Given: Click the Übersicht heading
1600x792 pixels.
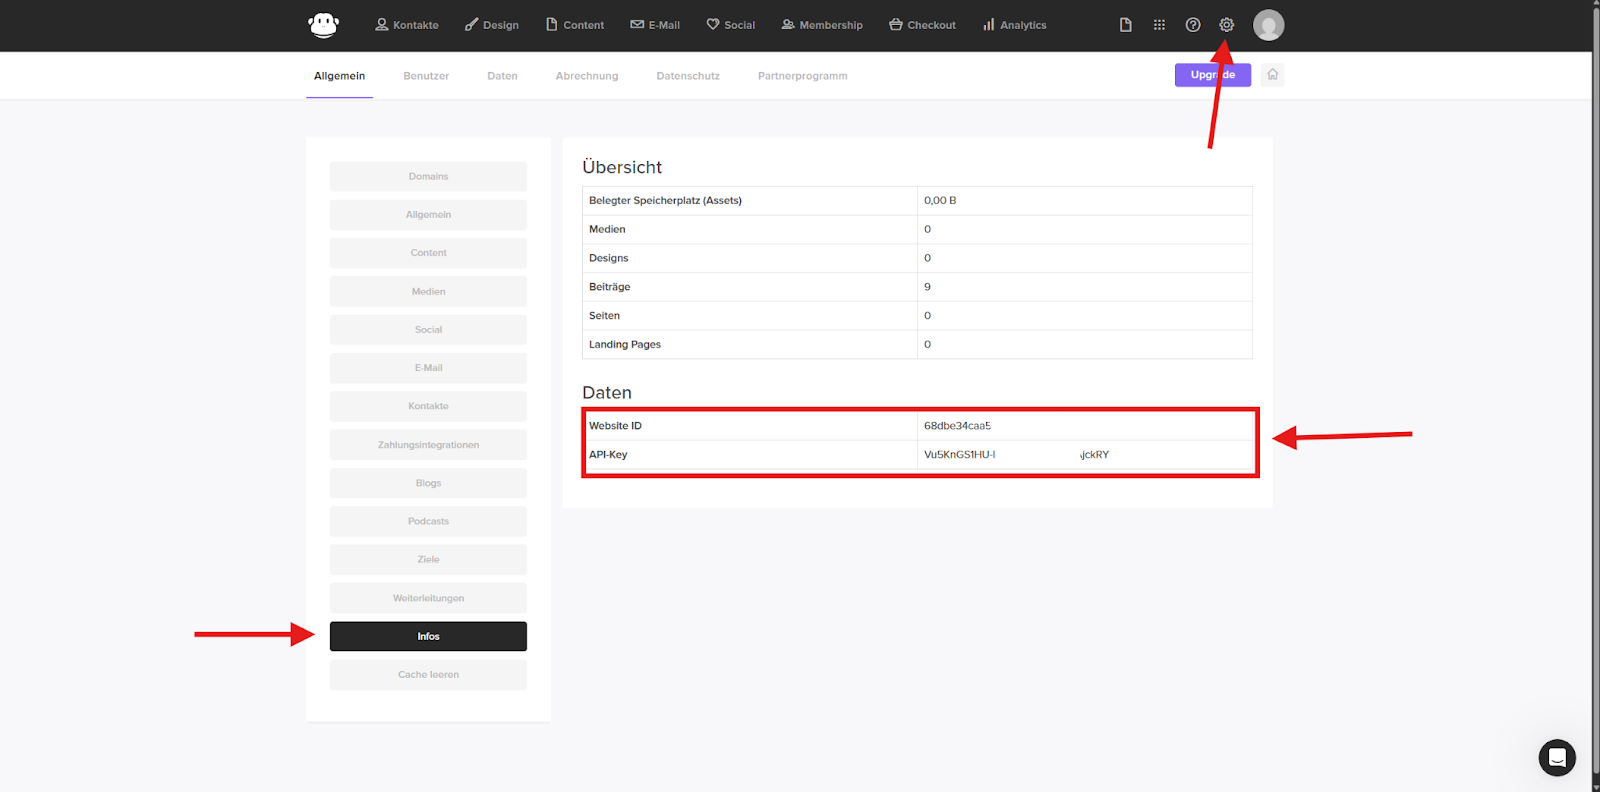Looking at the screenshot, I should [622, 167].
